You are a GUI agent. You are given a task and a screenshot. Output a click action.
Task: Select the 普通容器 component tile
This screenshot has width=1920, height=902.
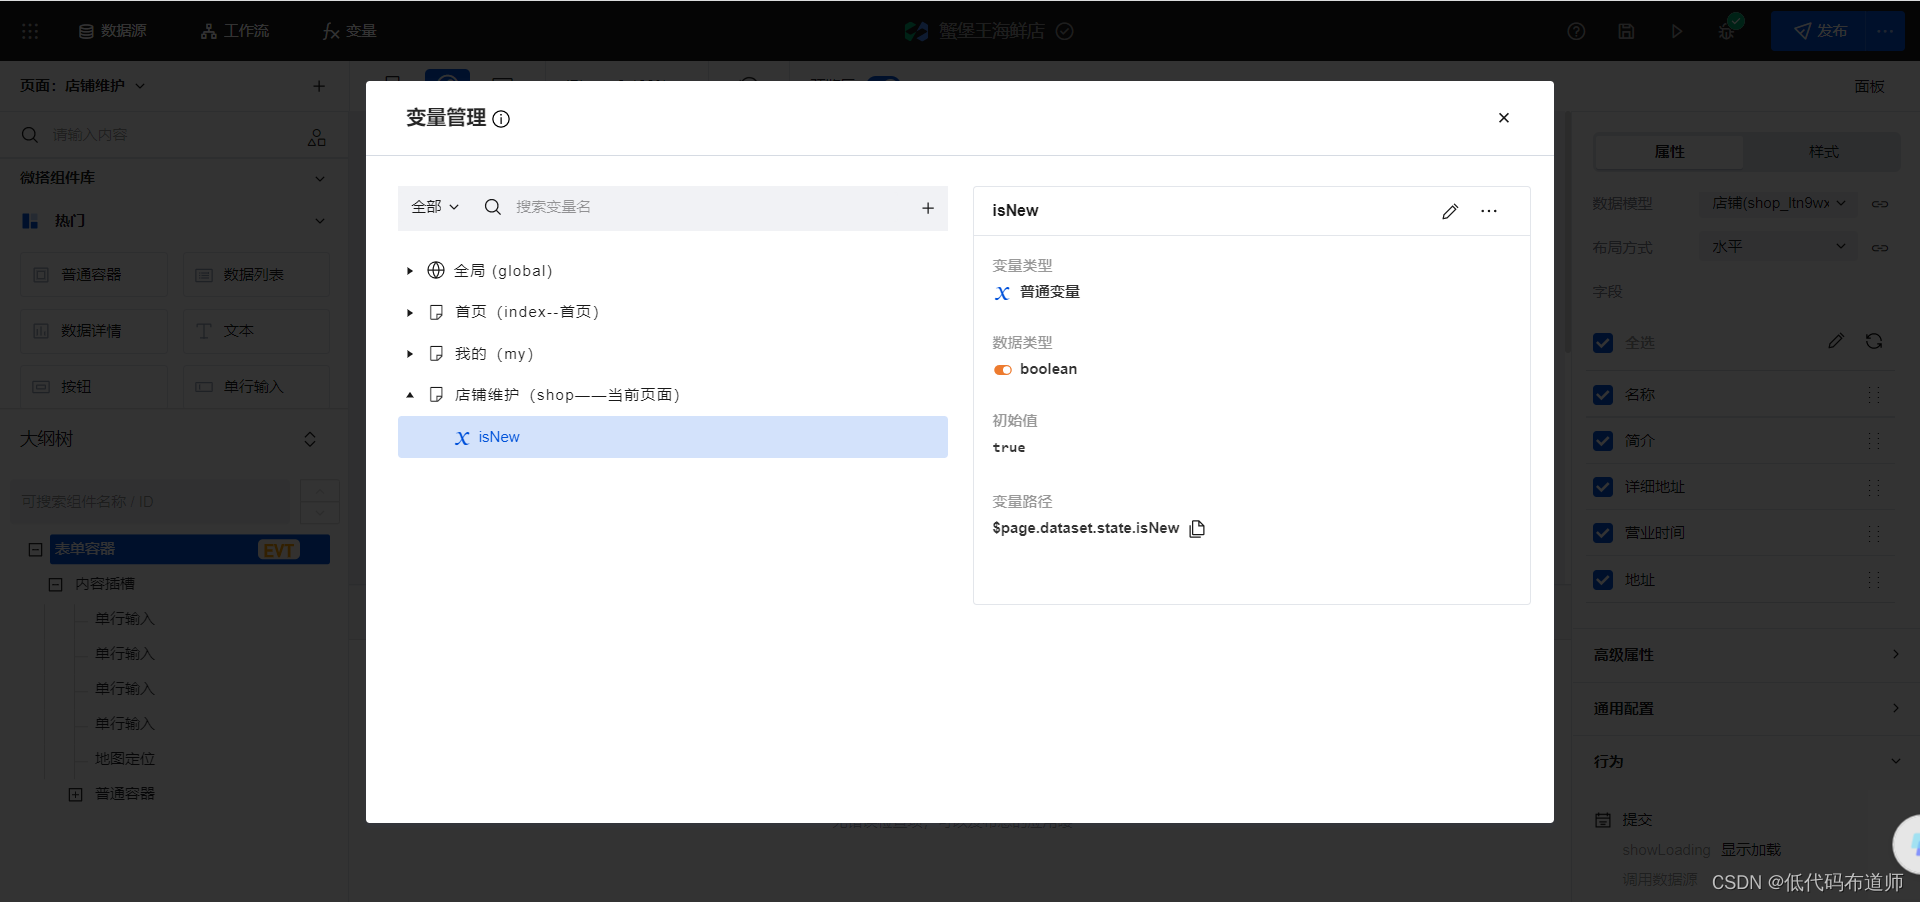click(x=94, y=275)
